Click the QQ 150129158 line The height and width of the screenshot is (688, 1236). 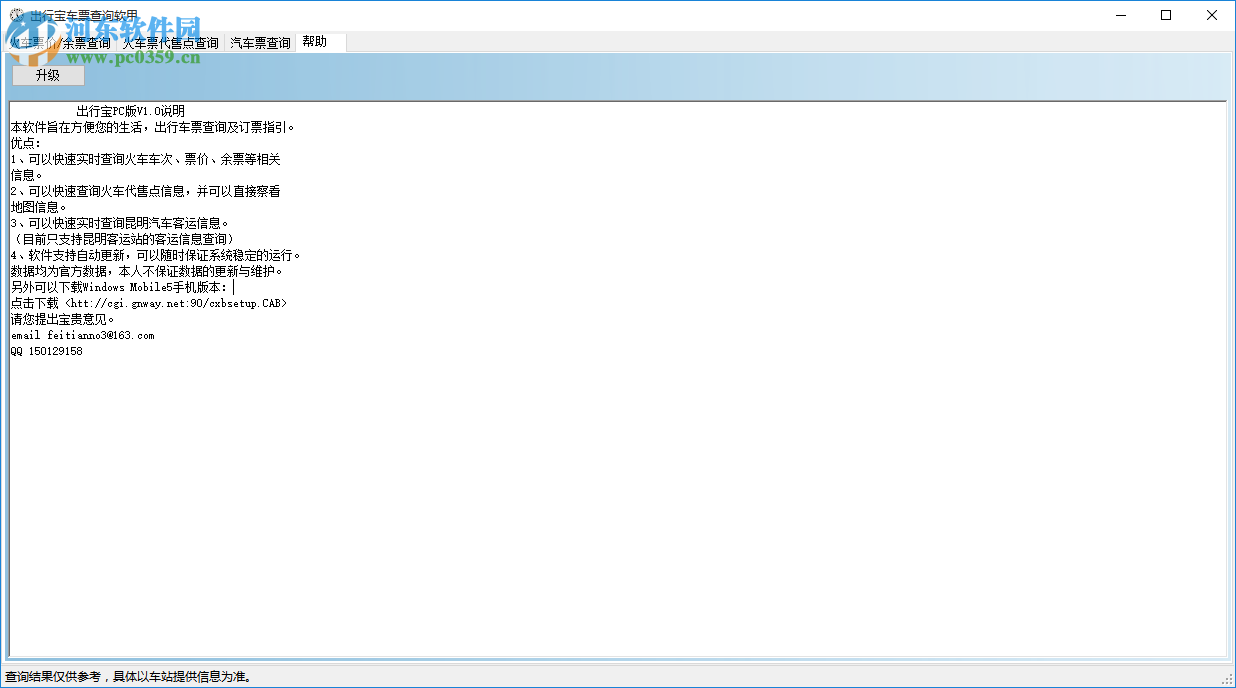[x=47, y=351]
